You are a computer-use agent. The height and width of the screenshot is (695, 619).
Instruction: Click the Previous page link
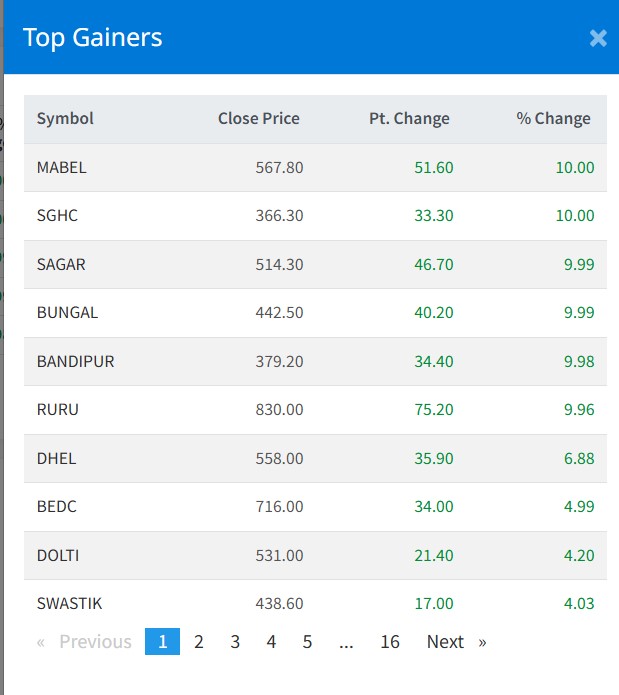pos(85,642)
